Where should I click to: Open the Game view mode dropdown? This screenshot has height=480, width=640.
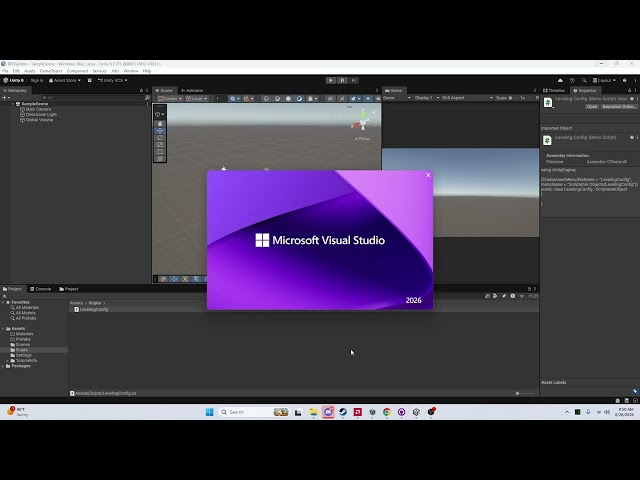[397, 98]
